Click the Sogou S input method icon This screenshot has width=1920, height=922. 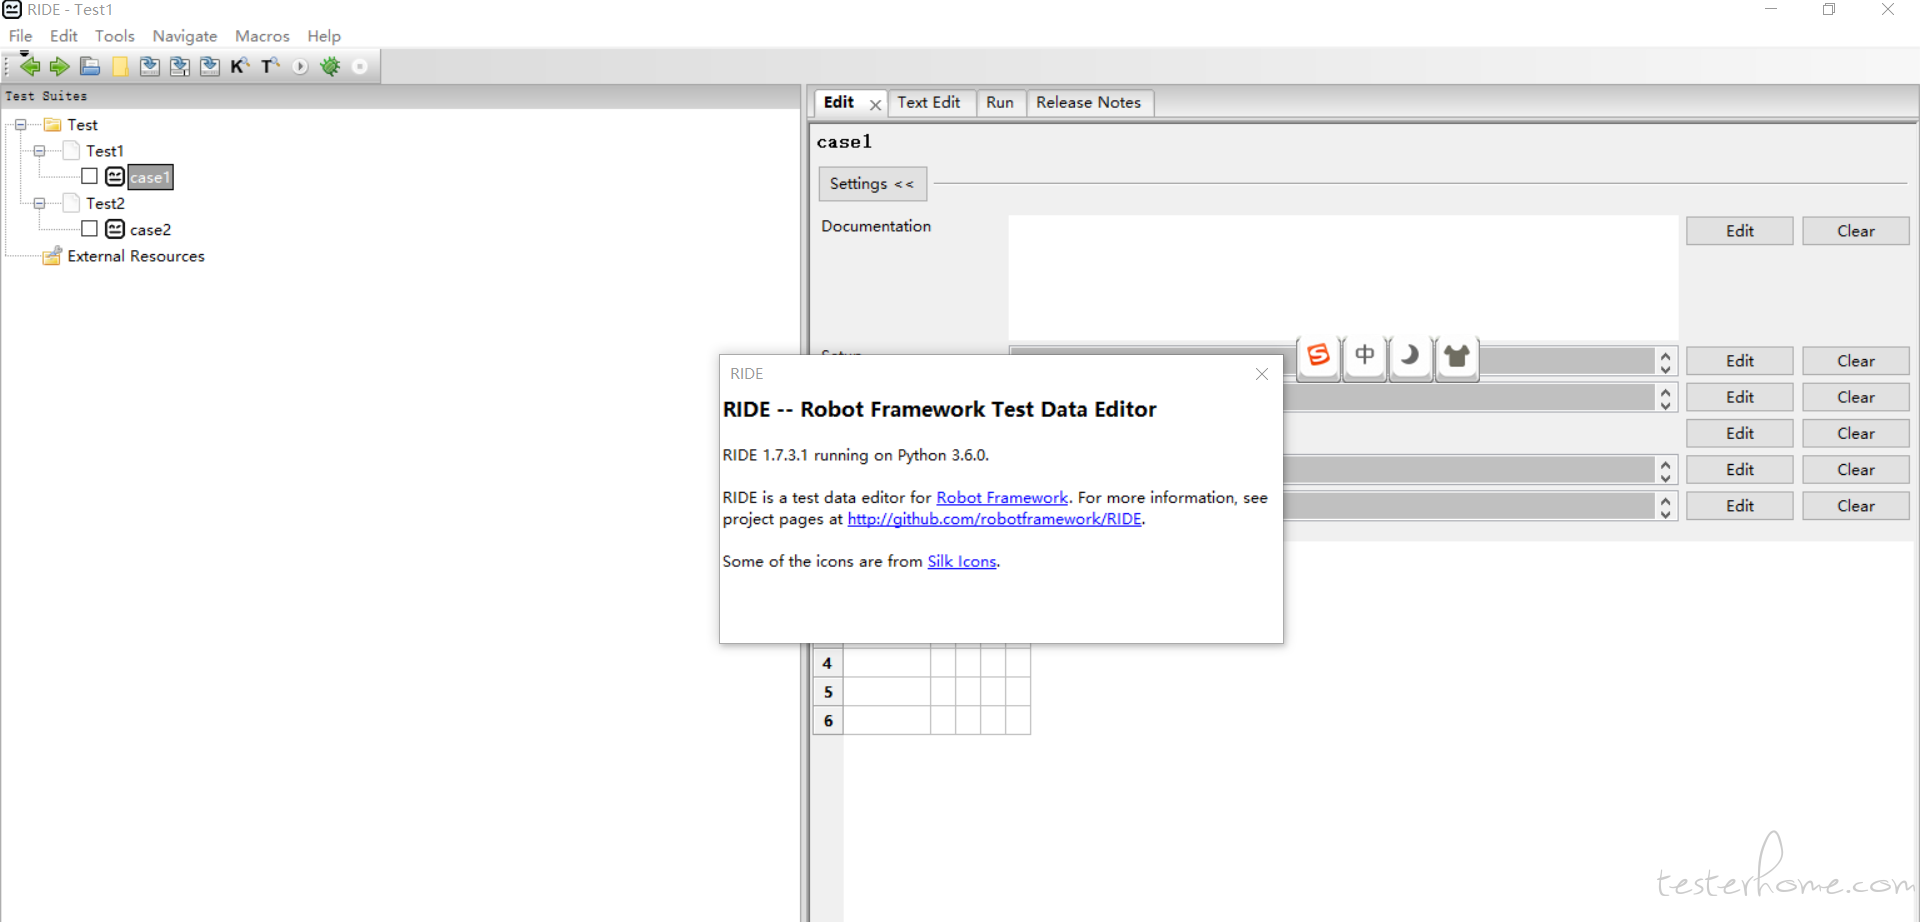[1319, 357]
